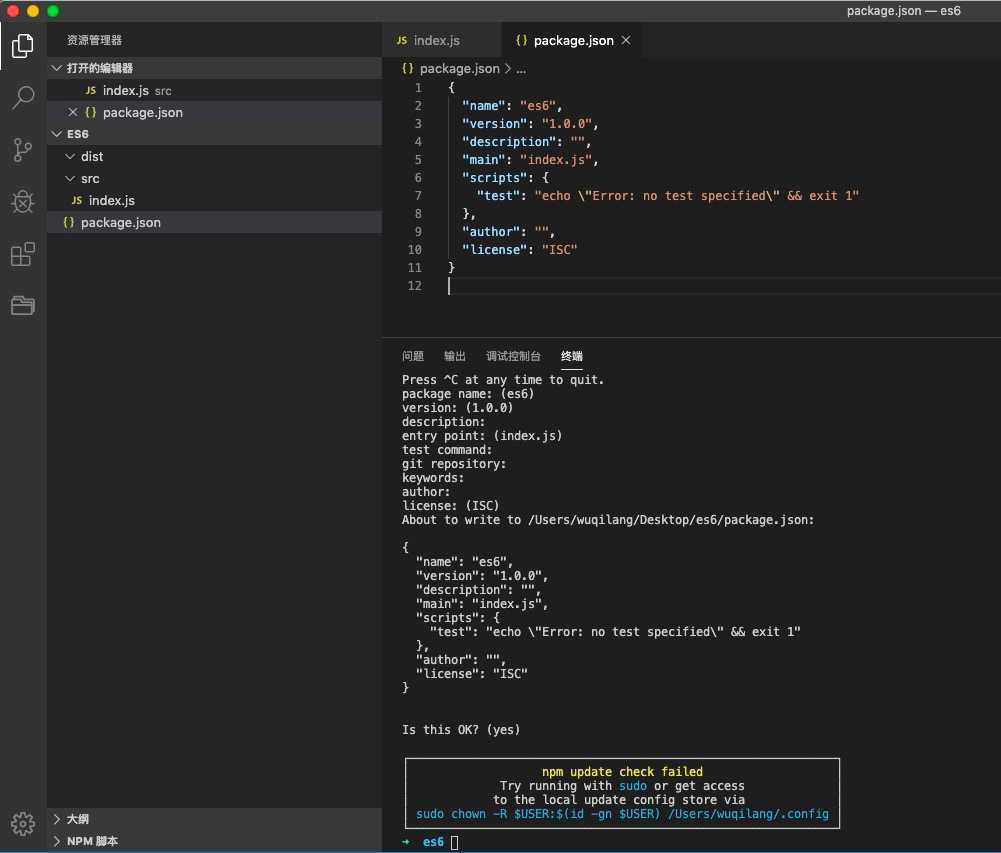Click braces icon on package.json tab

coord(521,40)
